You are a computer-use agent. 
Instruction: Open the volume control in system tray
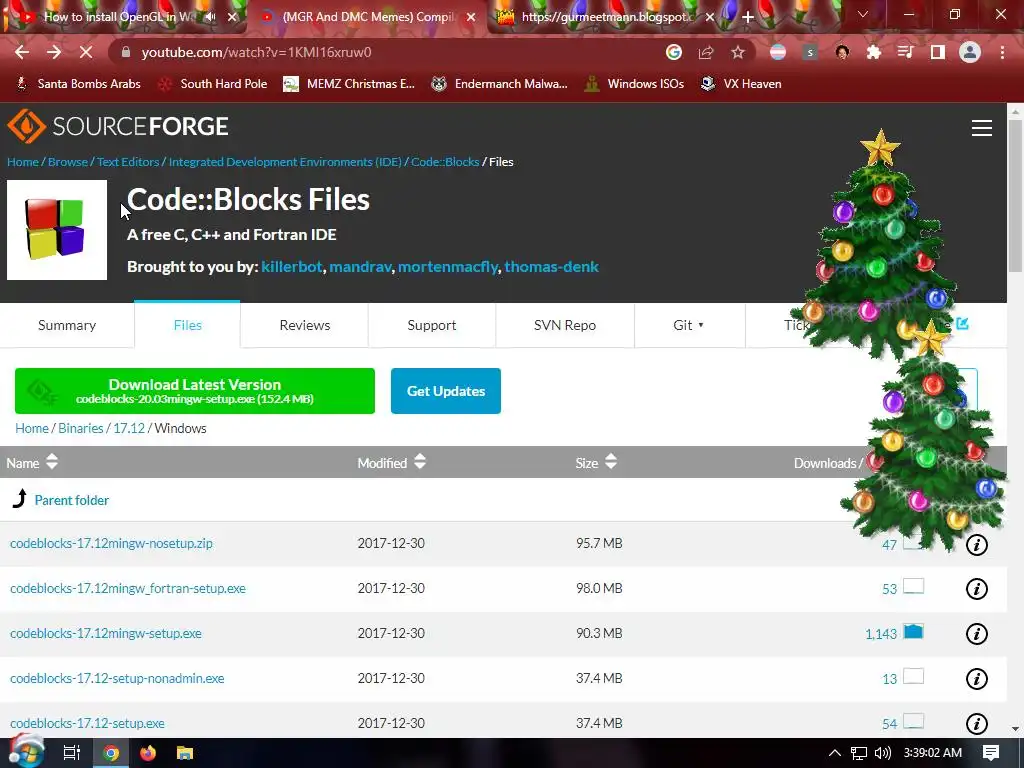[x=883, y=753]
